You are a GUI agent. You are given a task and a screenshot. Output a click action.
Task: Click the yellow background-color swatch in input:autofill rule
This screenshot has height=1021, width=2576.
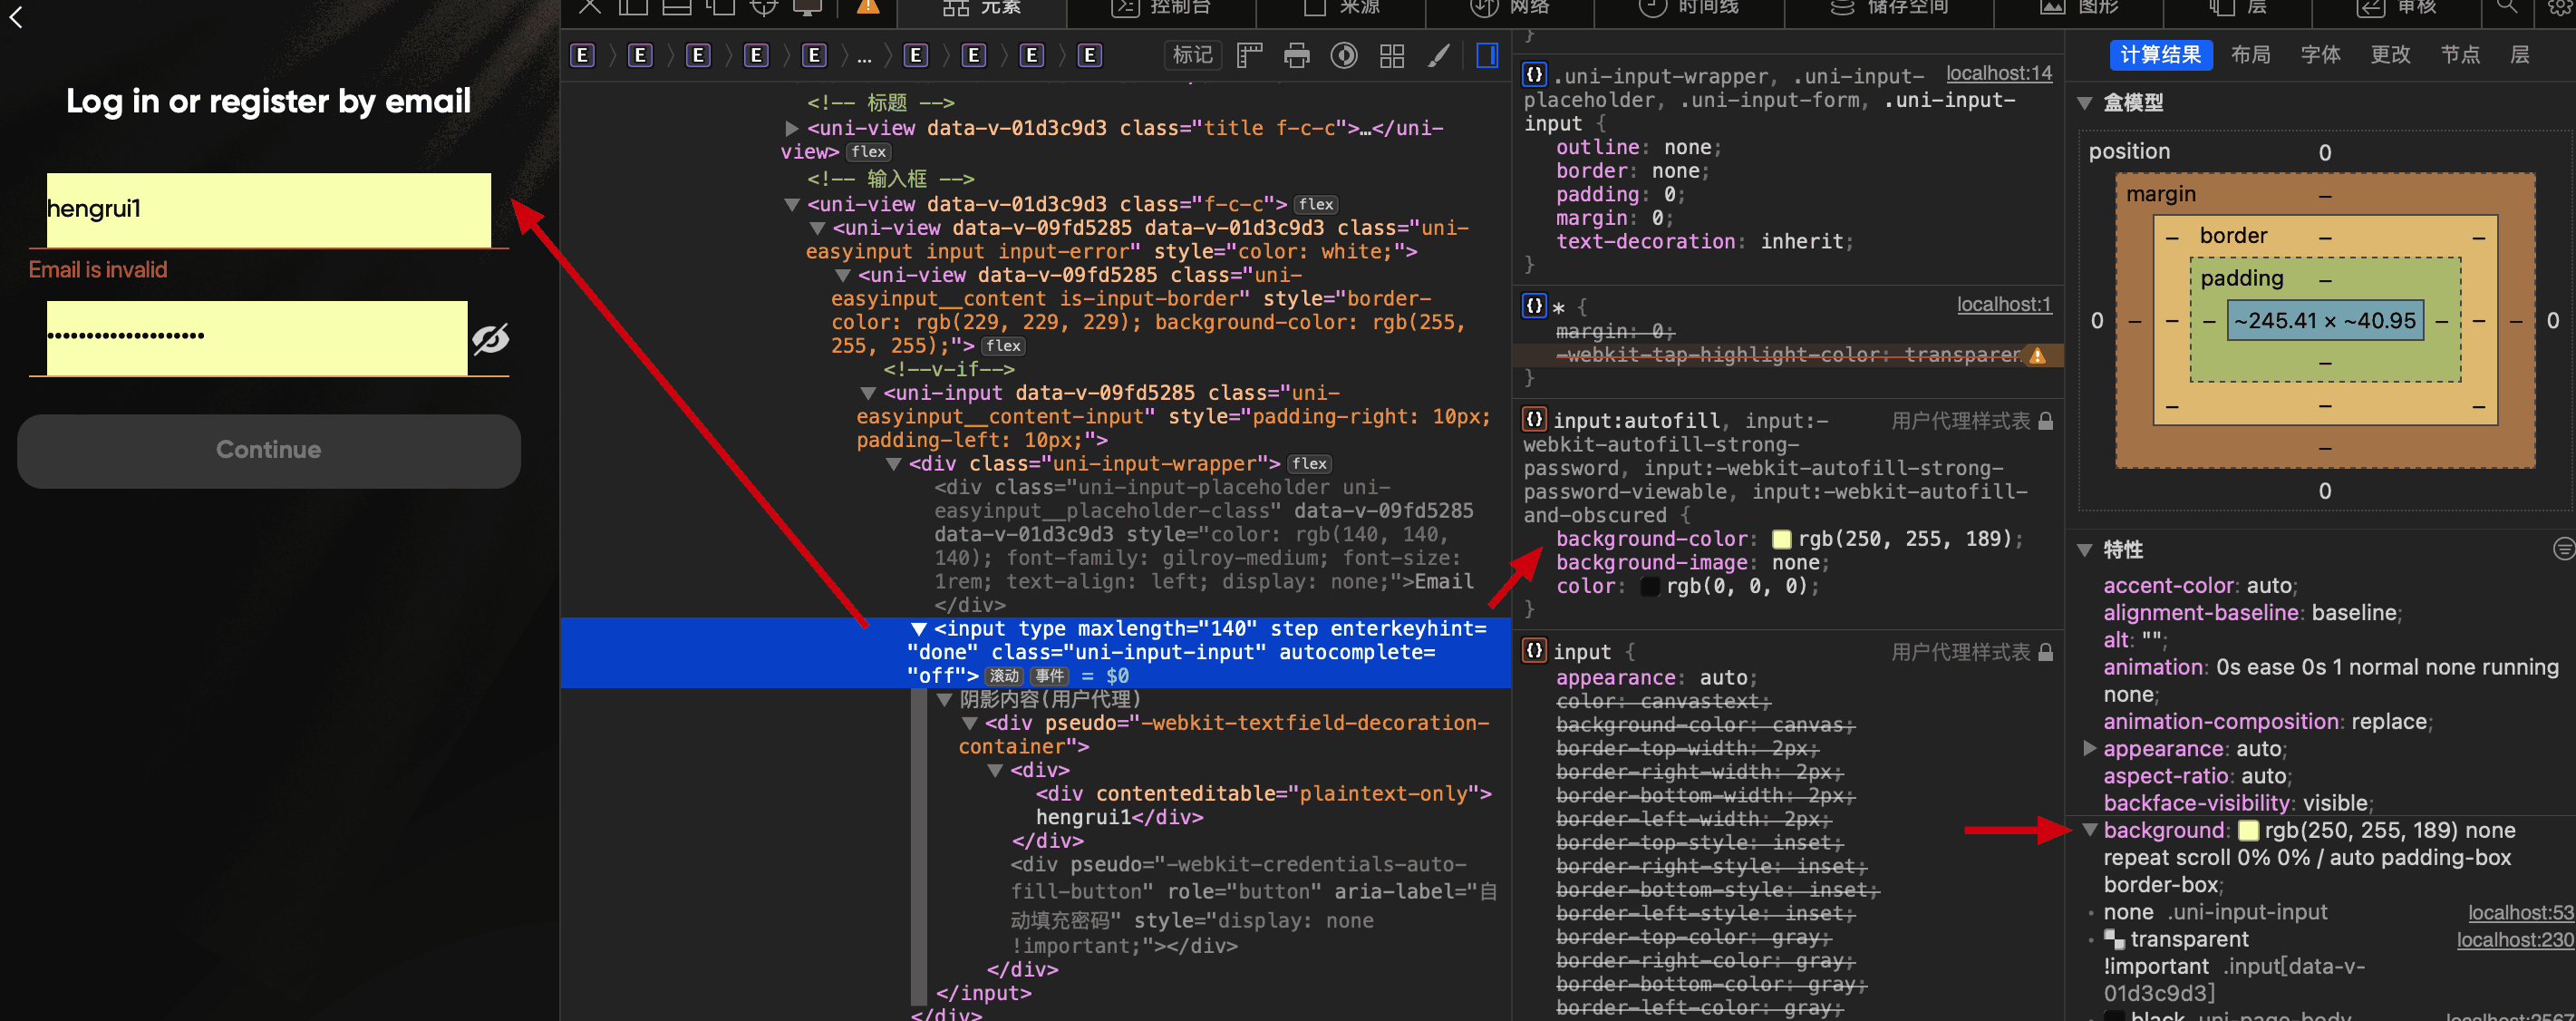1781,540
